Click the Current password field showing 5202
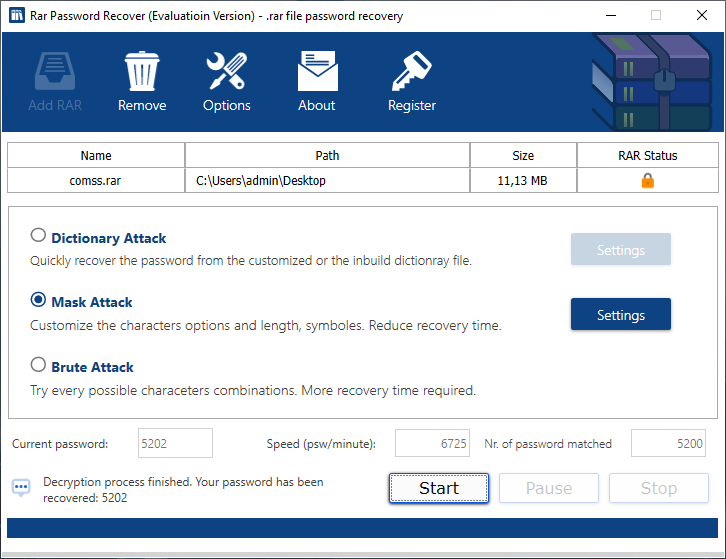 [175, 443]
